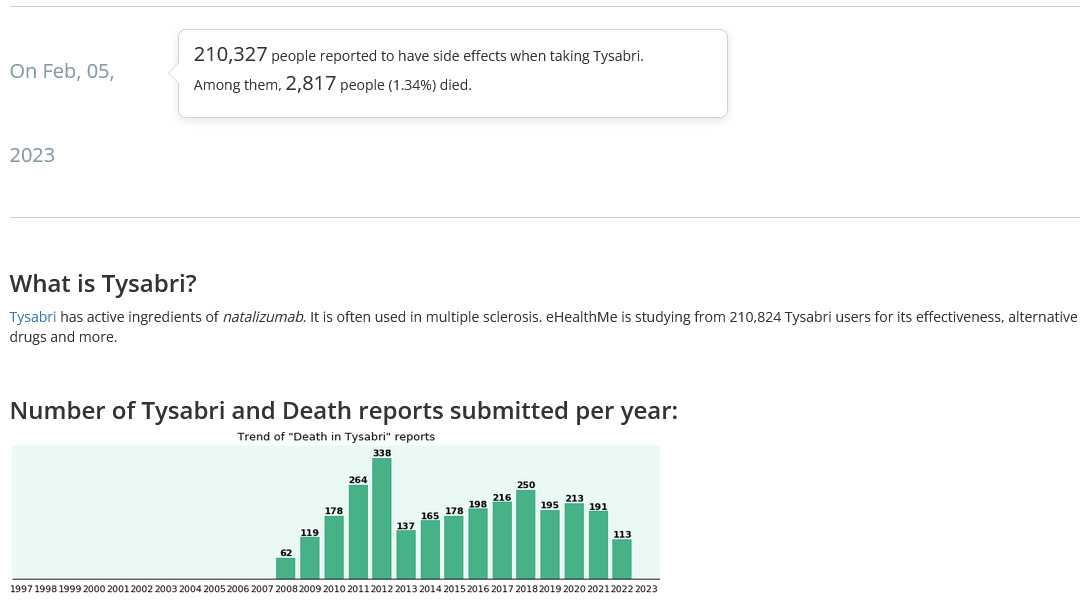Click the 'Number of Tysabri and Death reports' heading

[343, 411]
